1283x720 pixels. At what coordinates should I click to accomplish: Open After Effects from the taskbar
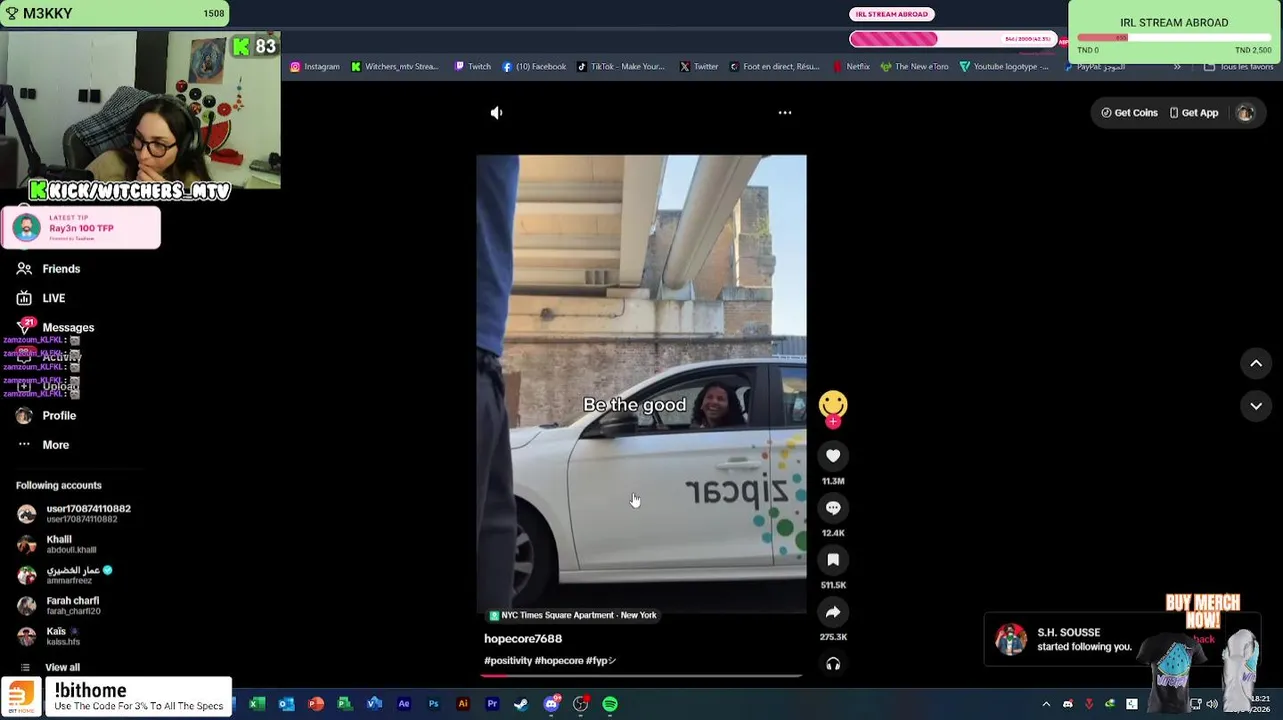[404, 704]
